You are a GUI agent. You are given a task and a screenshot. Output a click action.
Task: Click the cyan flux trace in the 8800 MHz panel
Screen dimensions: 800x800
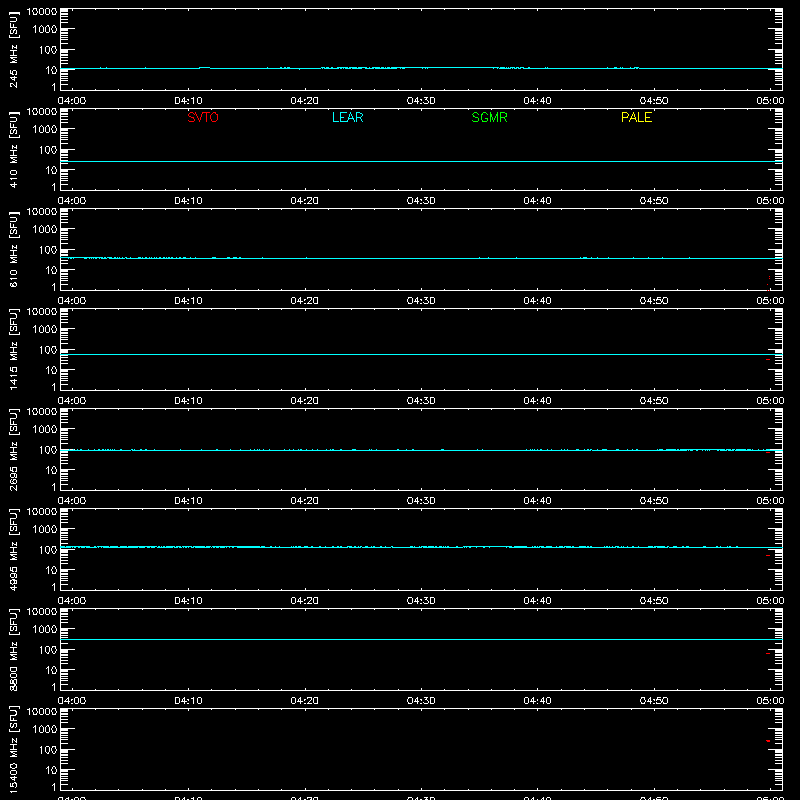[421, 639]
